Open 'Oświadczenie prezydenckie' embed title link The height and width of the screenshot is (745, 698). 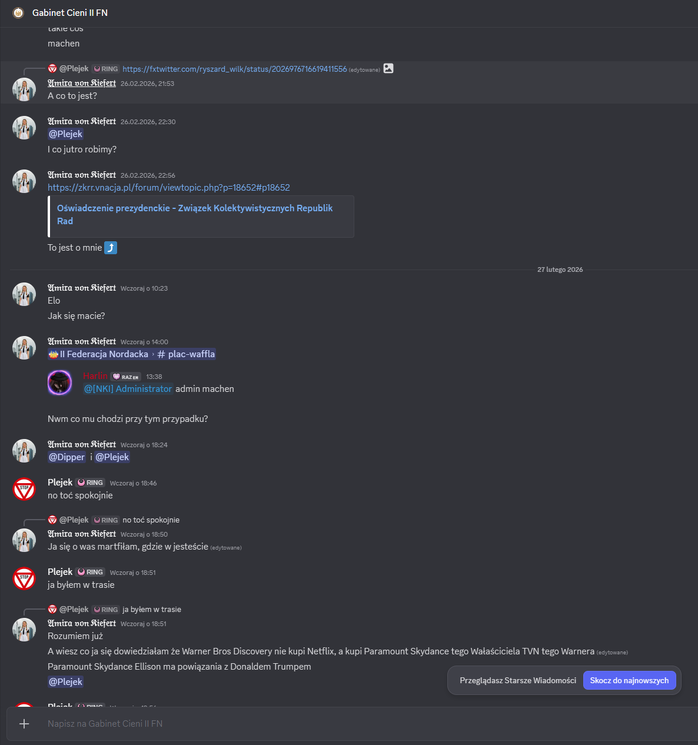click(195, 214)
